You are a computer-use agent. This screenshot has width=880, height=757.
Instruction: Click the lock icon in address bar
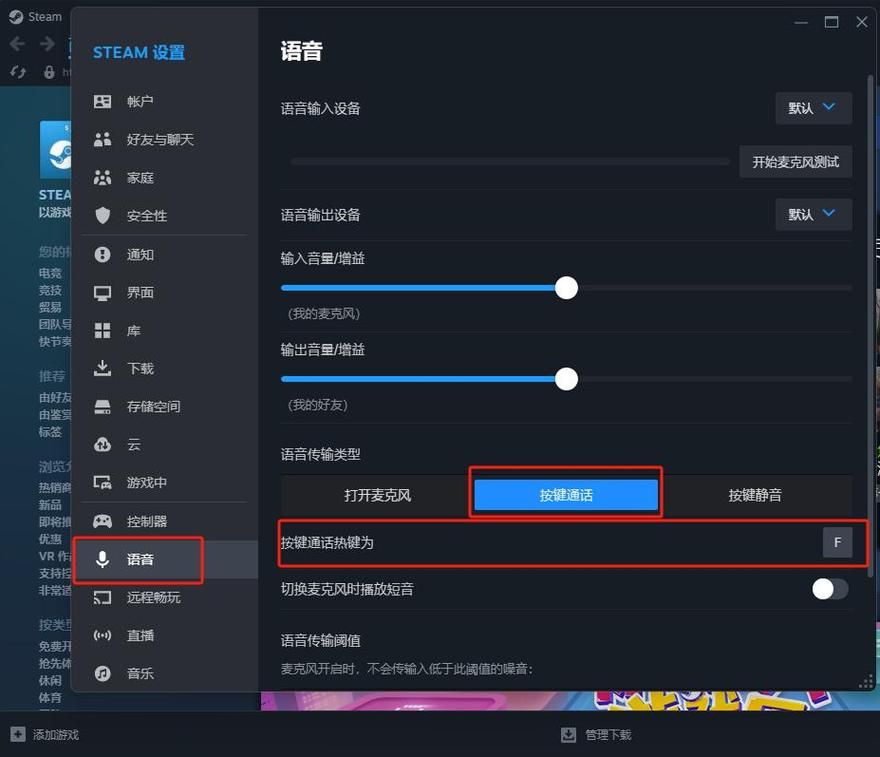tap(49, 72)
